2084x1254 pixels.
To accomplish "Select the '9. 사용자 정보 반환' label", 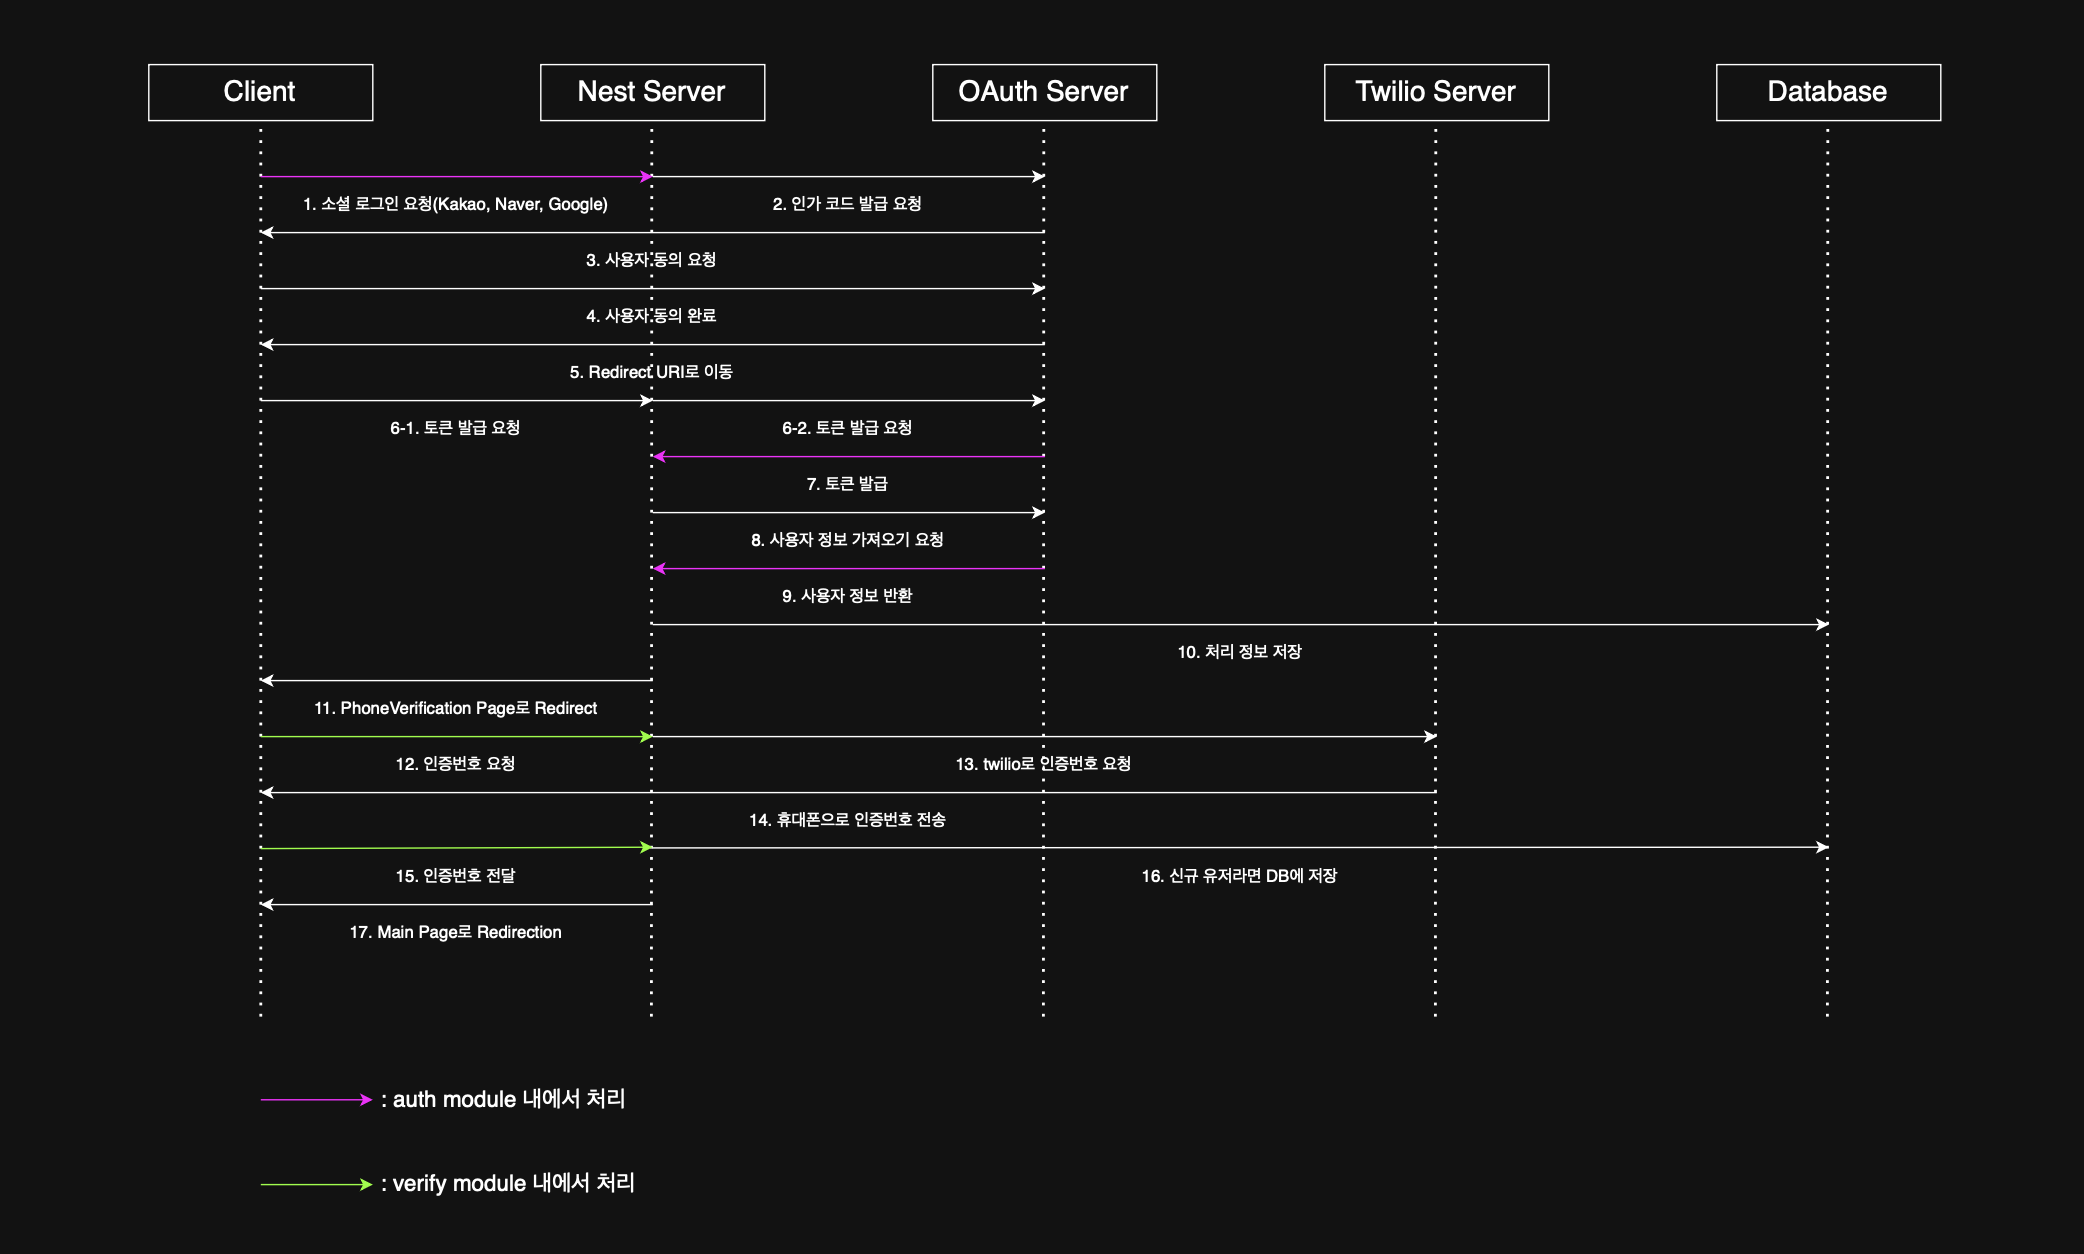I will point(847,596).
